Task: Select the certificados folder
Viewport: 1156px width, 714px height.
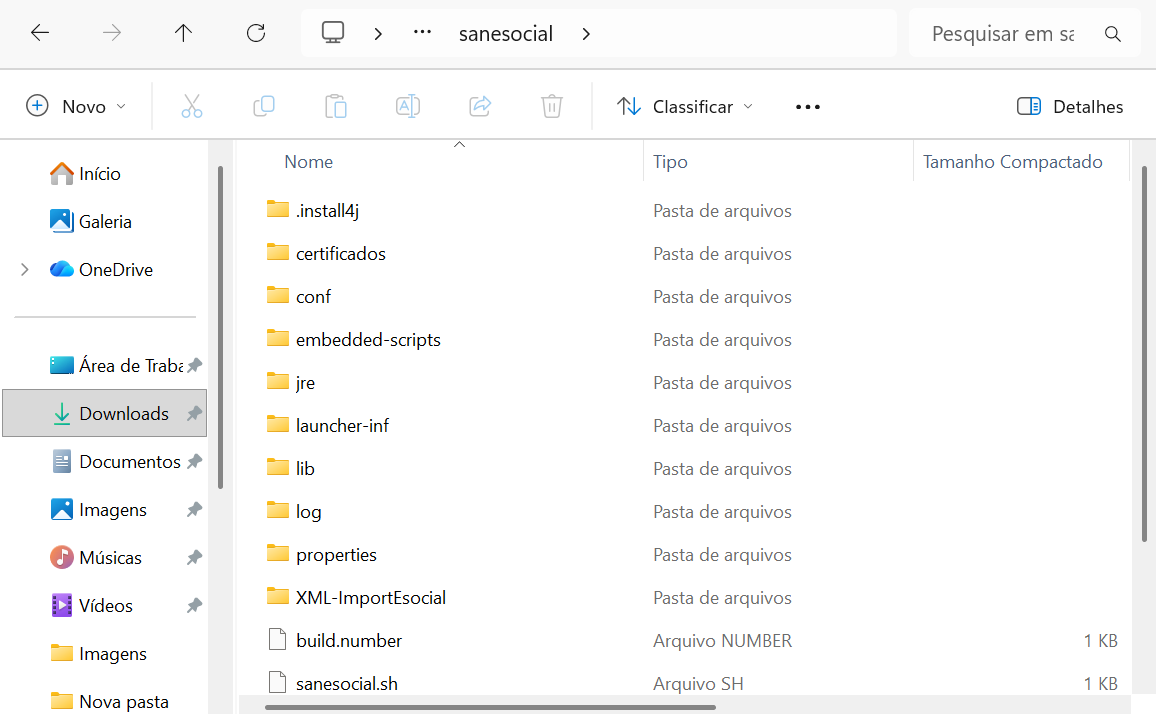Action: pos(341,253)
